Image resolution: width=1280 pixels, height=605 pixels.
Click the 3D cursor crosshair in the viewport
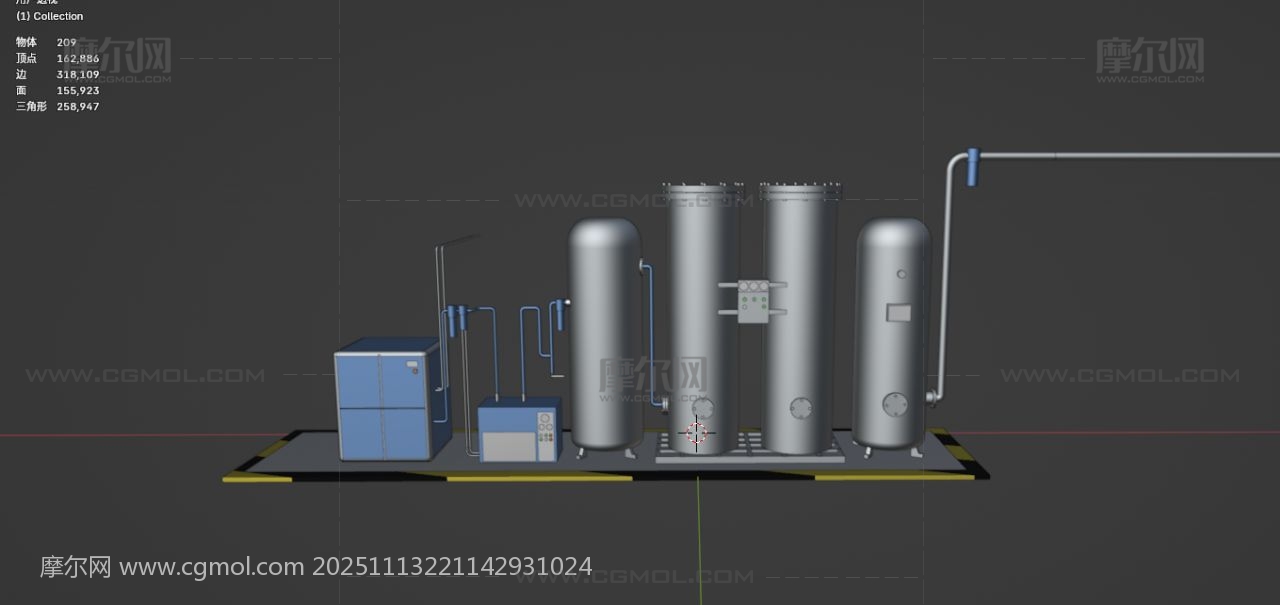click(697, 433)
